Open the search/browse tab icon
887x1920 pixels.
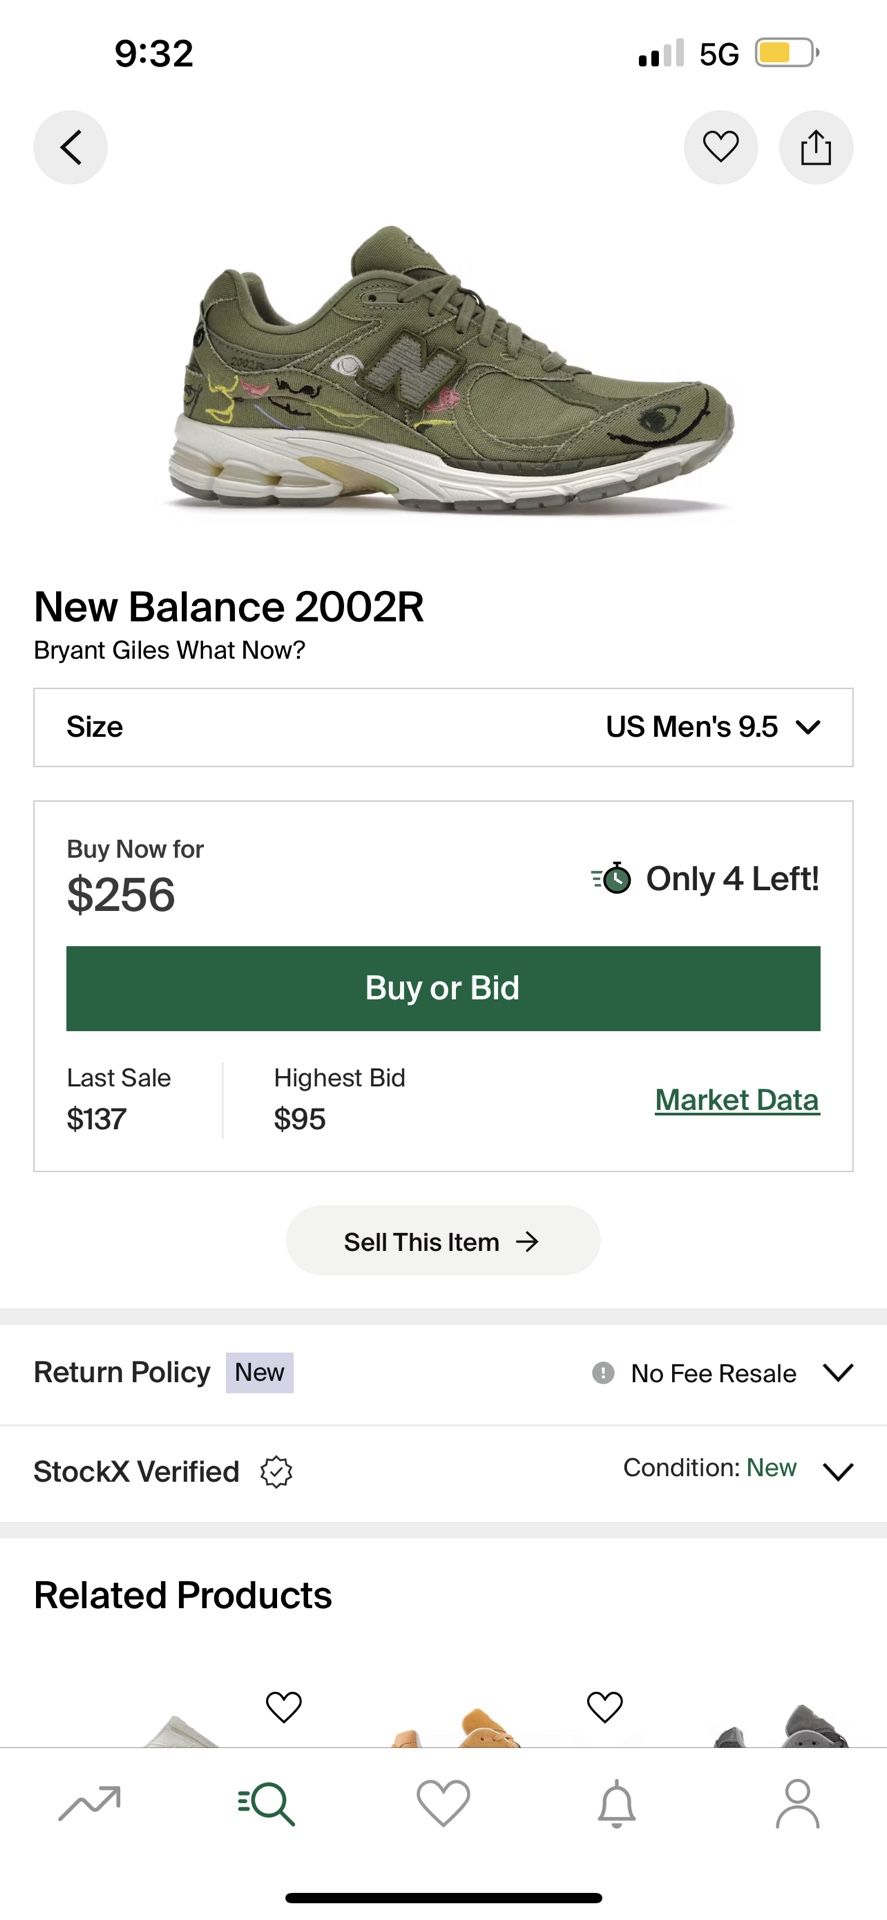click(266, 1804)
